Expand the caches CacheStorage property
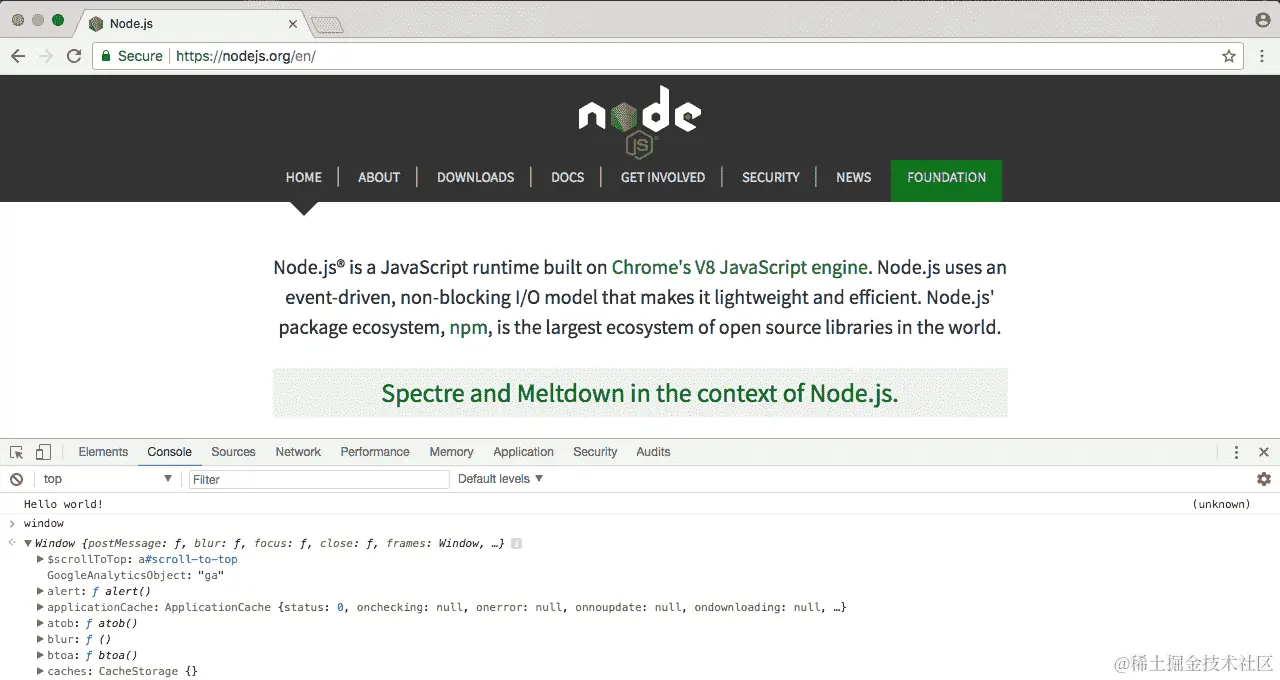 (40, 672)
